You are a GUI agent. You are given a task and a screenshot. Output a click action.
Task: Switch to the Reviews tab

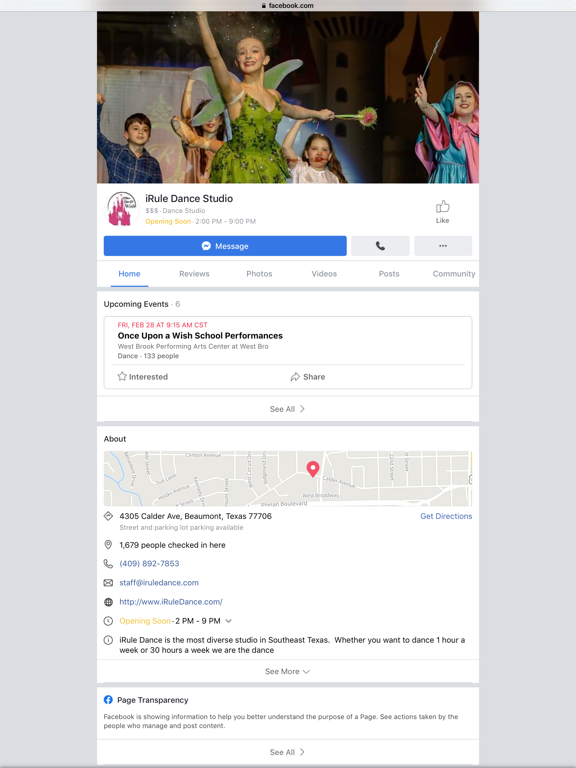tap(194, 274)
